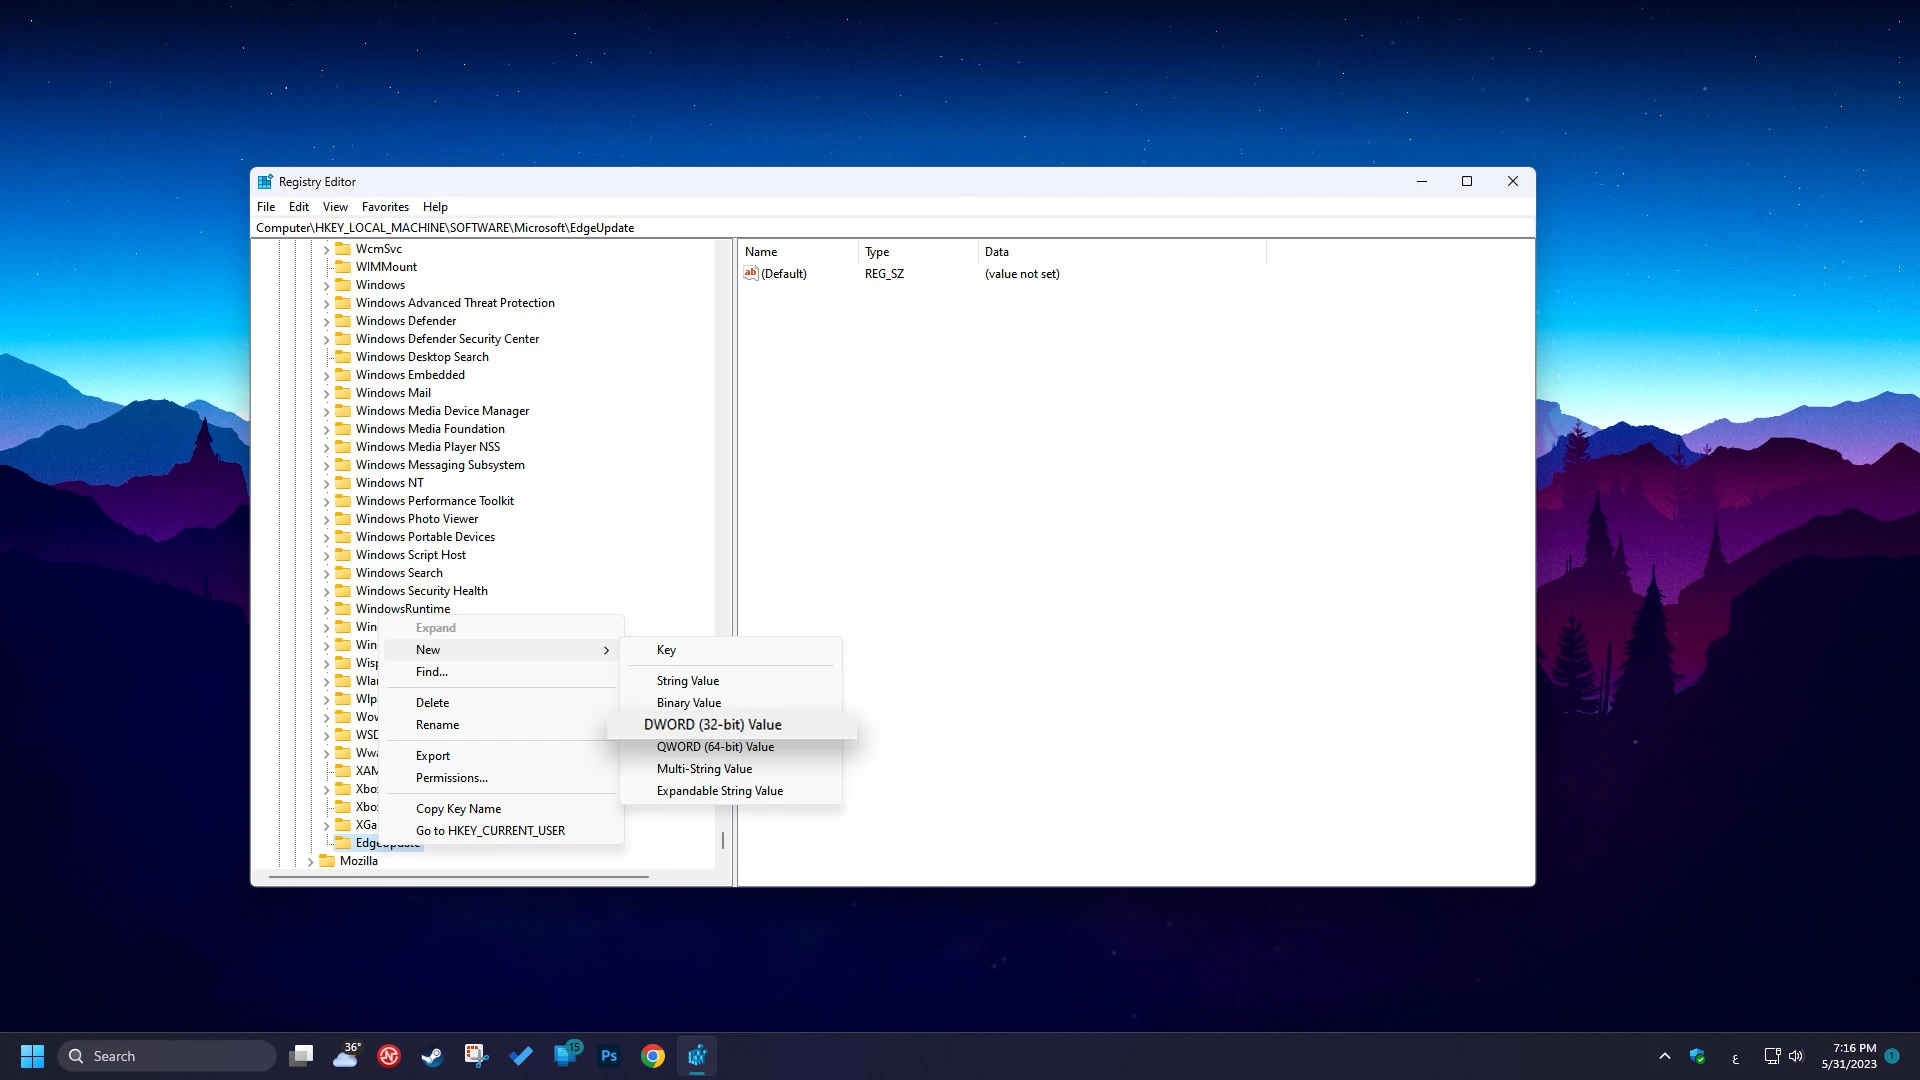Image resolution: width=1920 pixels, height=1080 pixels.
Task: Expand the Windows key node
Action: tap(326, 286)
